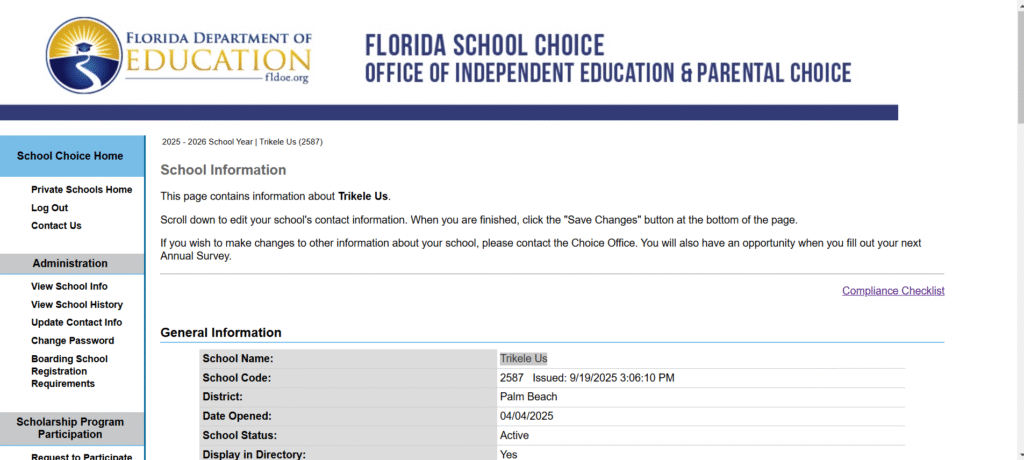
Task: Click the 2025 - 2026 School Year breadcrumb
Action: [x=207, y=142]
